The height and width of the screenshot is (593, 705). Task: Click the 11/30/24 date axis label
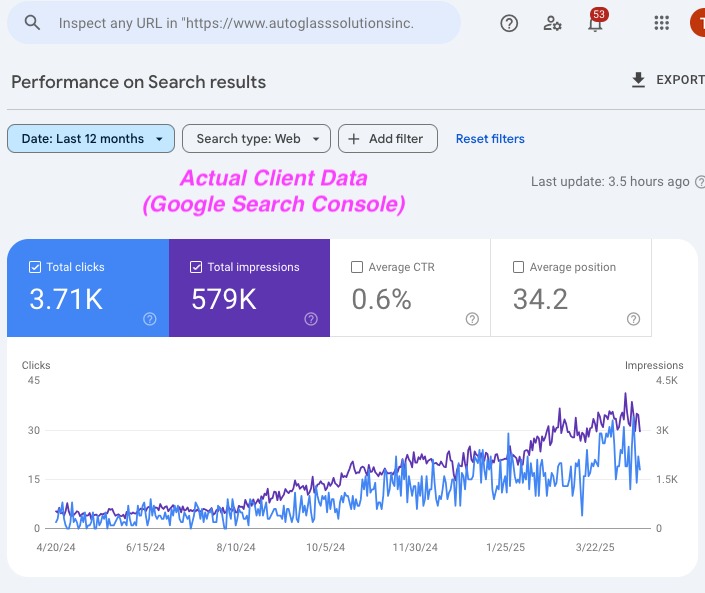(415, 547)
